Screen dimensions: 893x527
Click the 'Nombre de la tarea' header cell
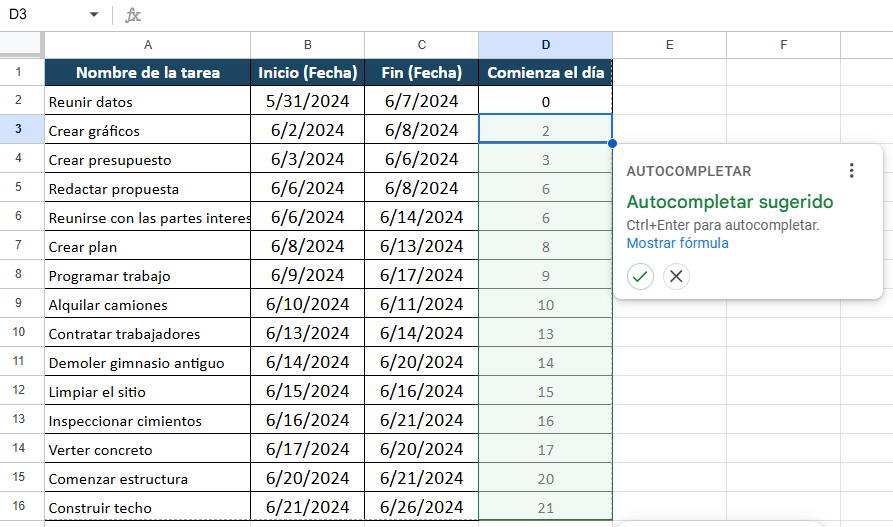pyautogui.click(x=148, y=72)
